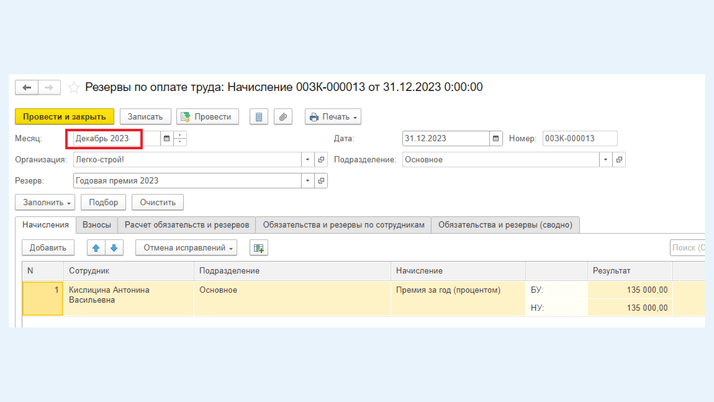Viewport: 714px width, 402px height.
Task: Select the Кислицина Антонина Васильевна row
Action: point(109,296)
